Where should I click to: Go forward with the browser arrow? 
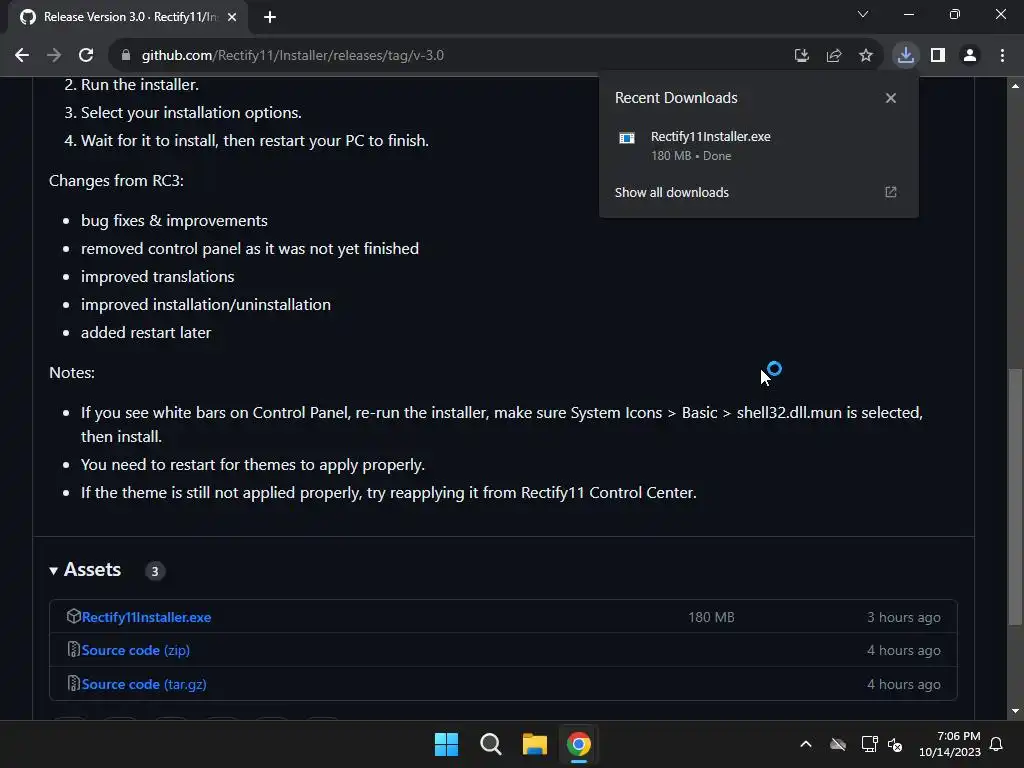54,56
